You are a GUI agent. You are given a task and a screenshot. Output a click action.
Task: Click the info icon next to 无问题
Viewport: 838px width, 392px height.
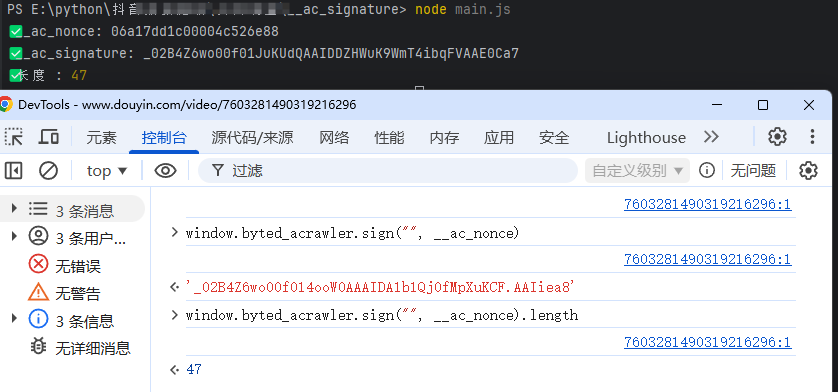tap(707, 171)
